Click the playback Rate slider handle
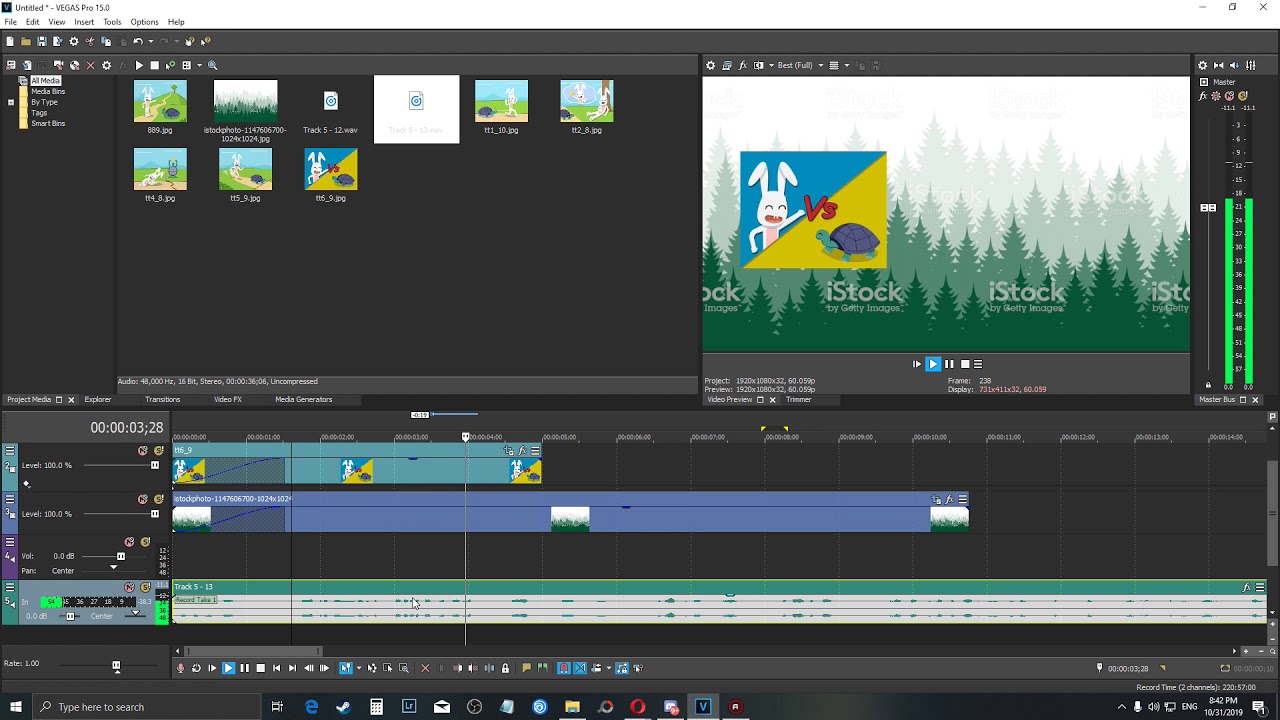The height and width of the screenshot is (720, 1280). [116, 665]
